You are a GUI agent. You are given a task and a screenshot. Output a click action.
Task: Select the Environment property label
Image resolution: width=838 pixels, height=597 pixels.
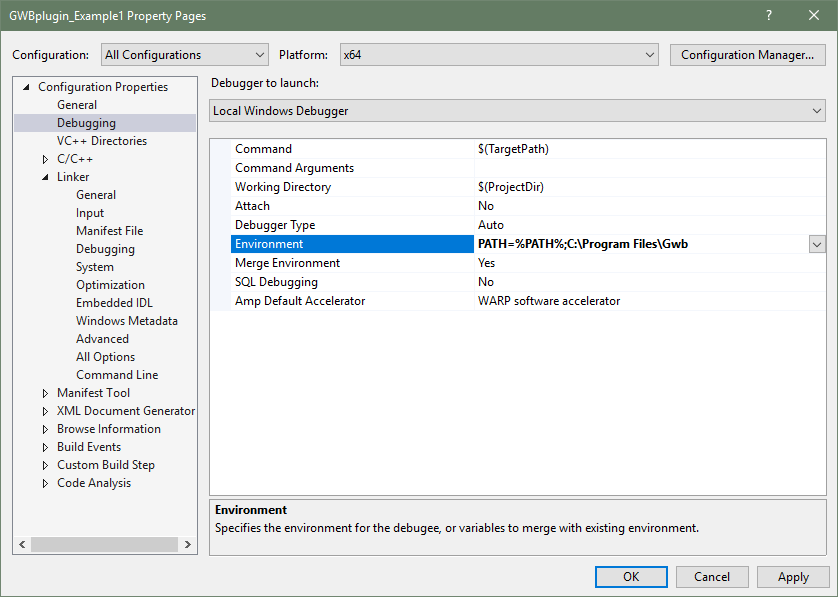coord(352,244)
